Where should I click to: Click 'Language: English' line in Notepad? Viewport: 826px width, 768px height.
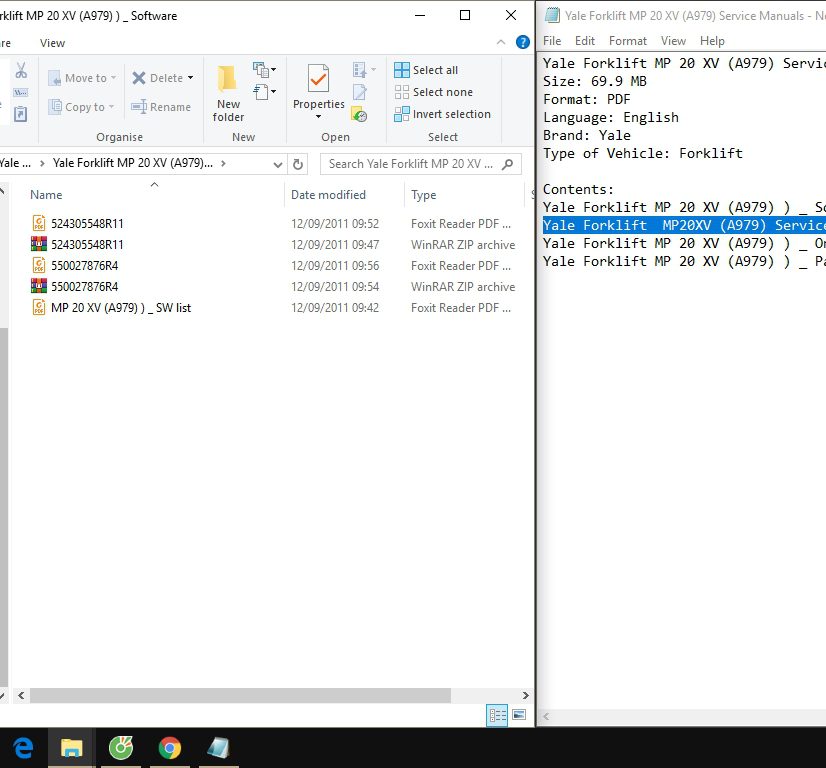(611, 117)
